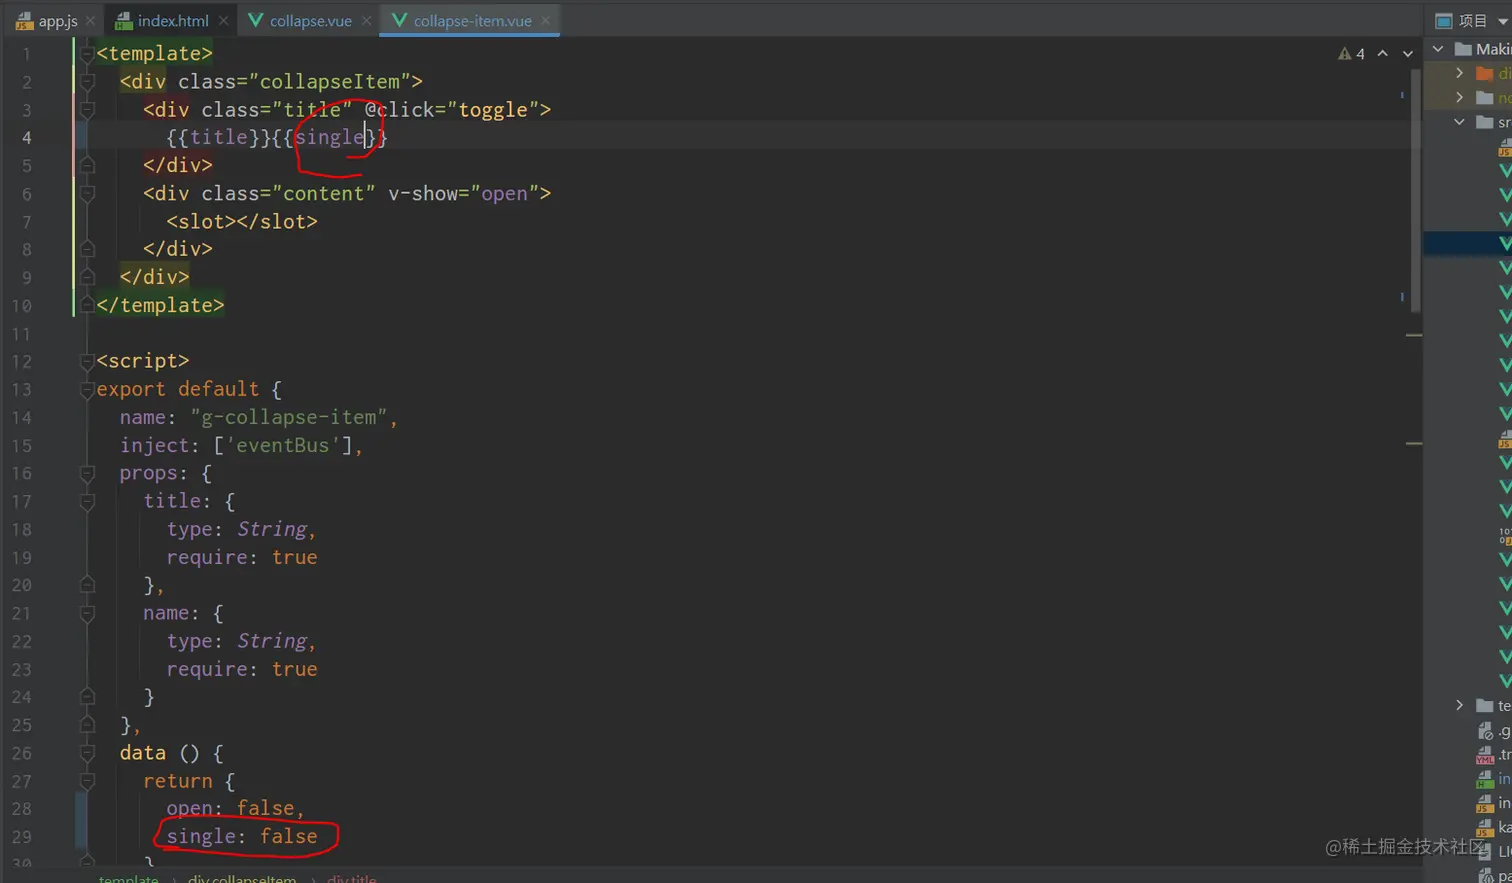Select the green H html file icon
1512x883 pixels.
pos(1485,779)
